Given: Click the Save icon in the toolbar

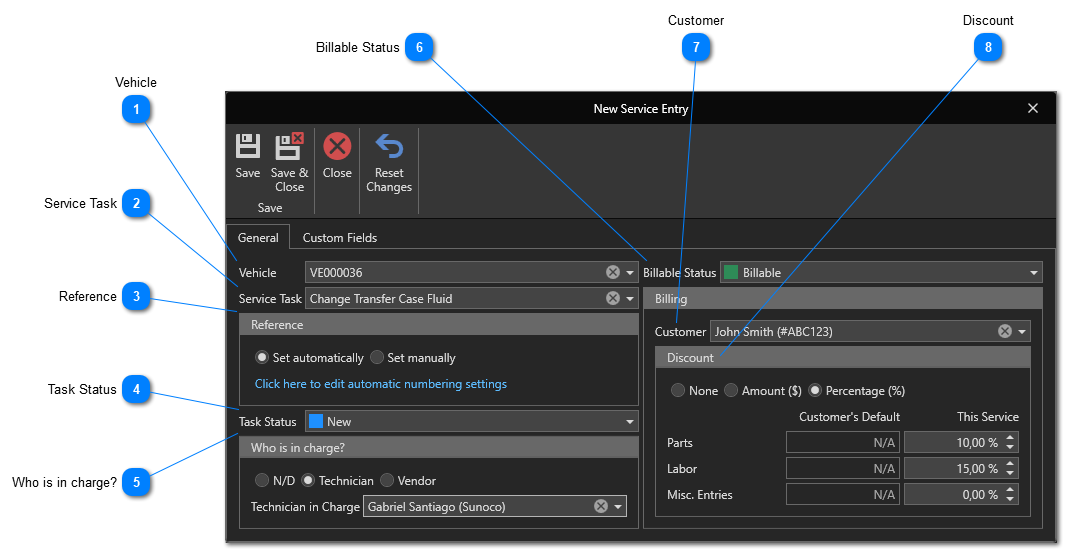Looking at the screenshot, I should click(247, 147).
